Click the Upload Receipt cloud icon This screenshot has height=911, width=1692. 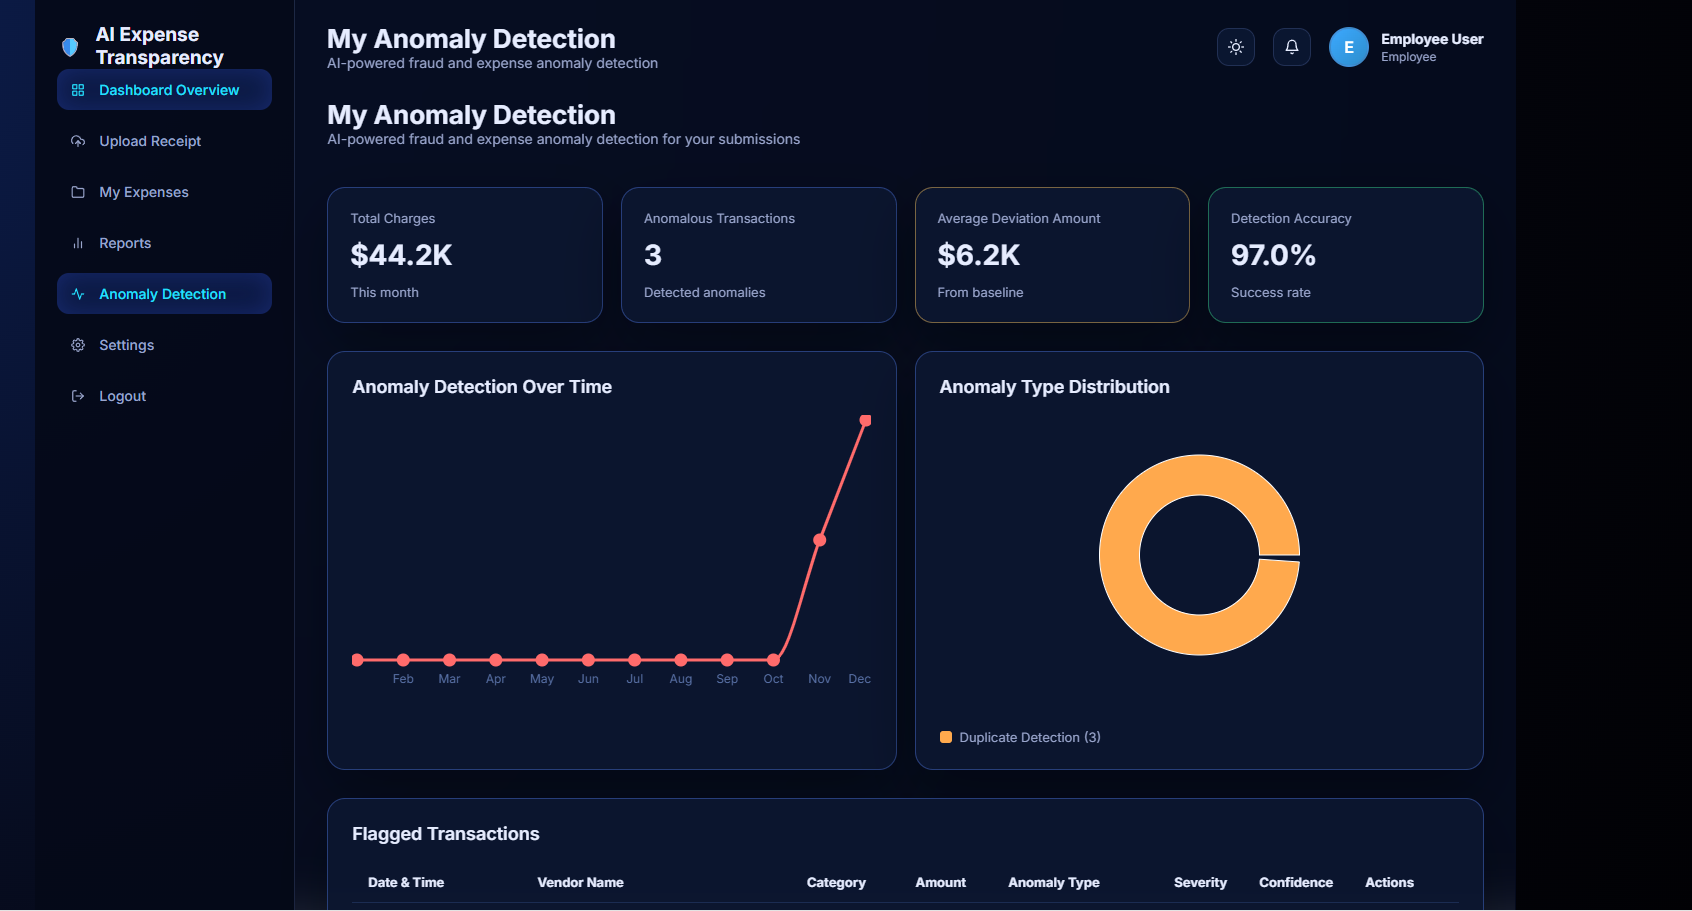point(78,141)
